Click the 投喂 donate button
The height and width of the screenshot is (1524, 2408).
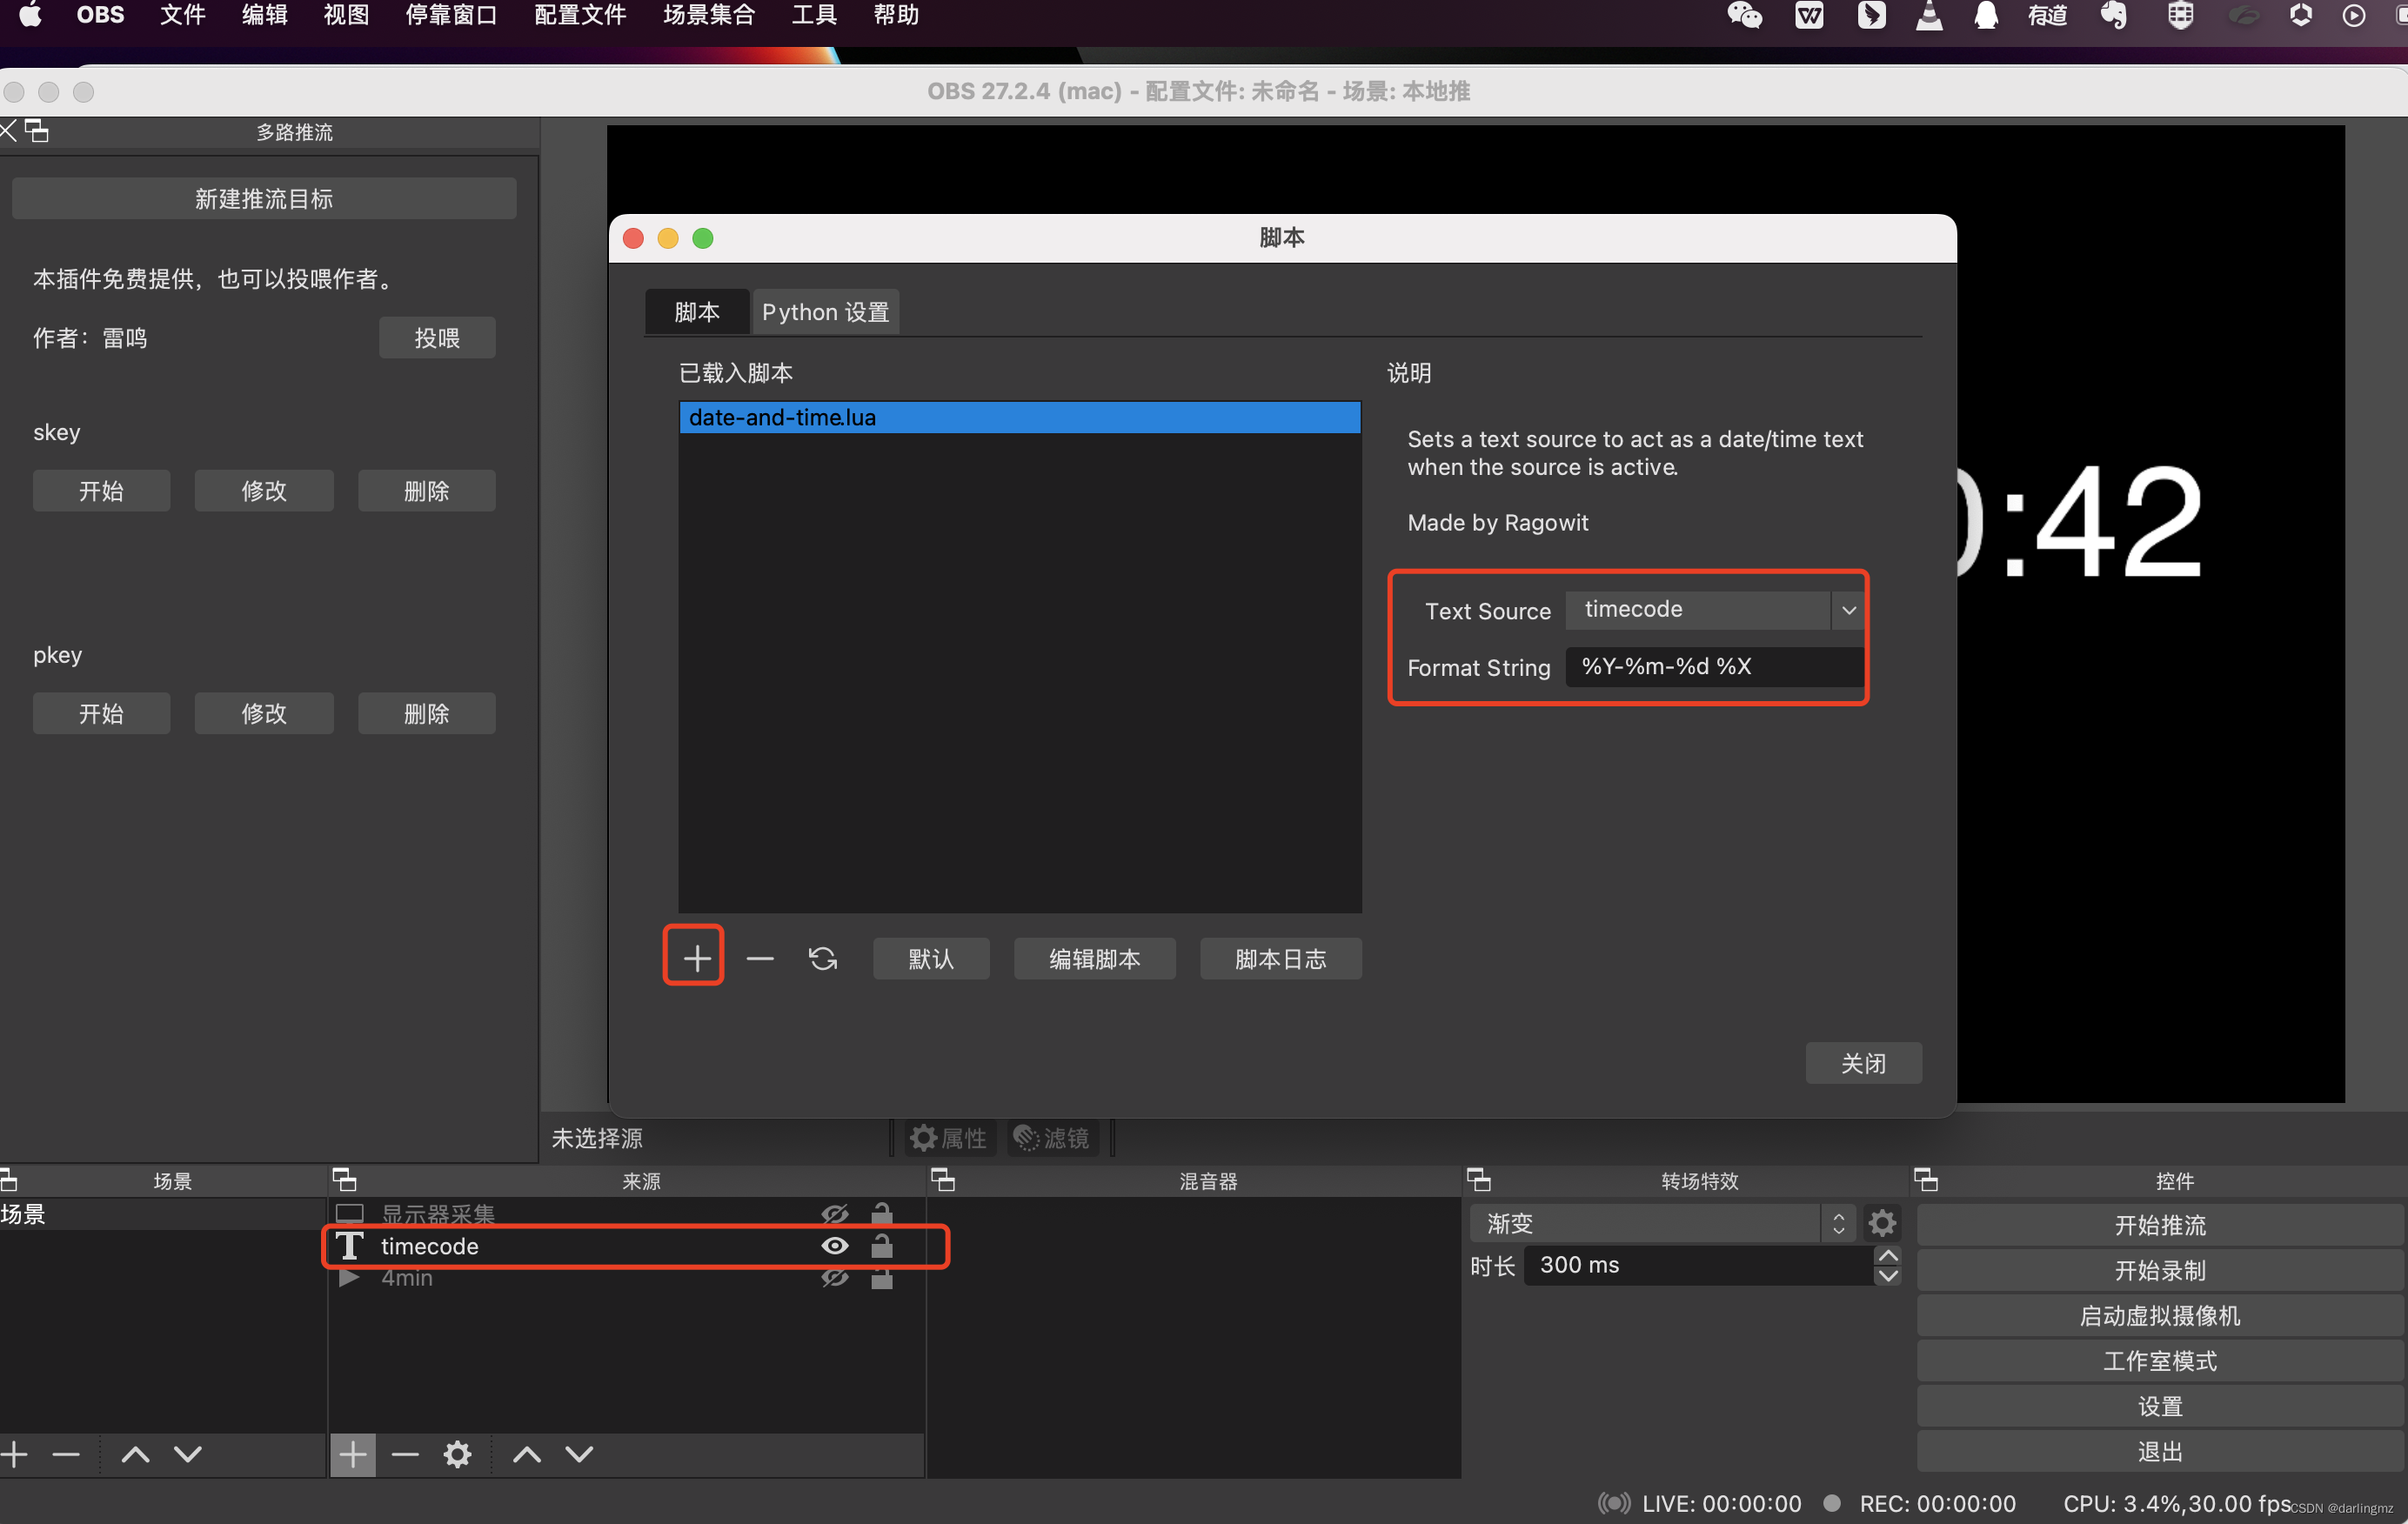point(437,338)
